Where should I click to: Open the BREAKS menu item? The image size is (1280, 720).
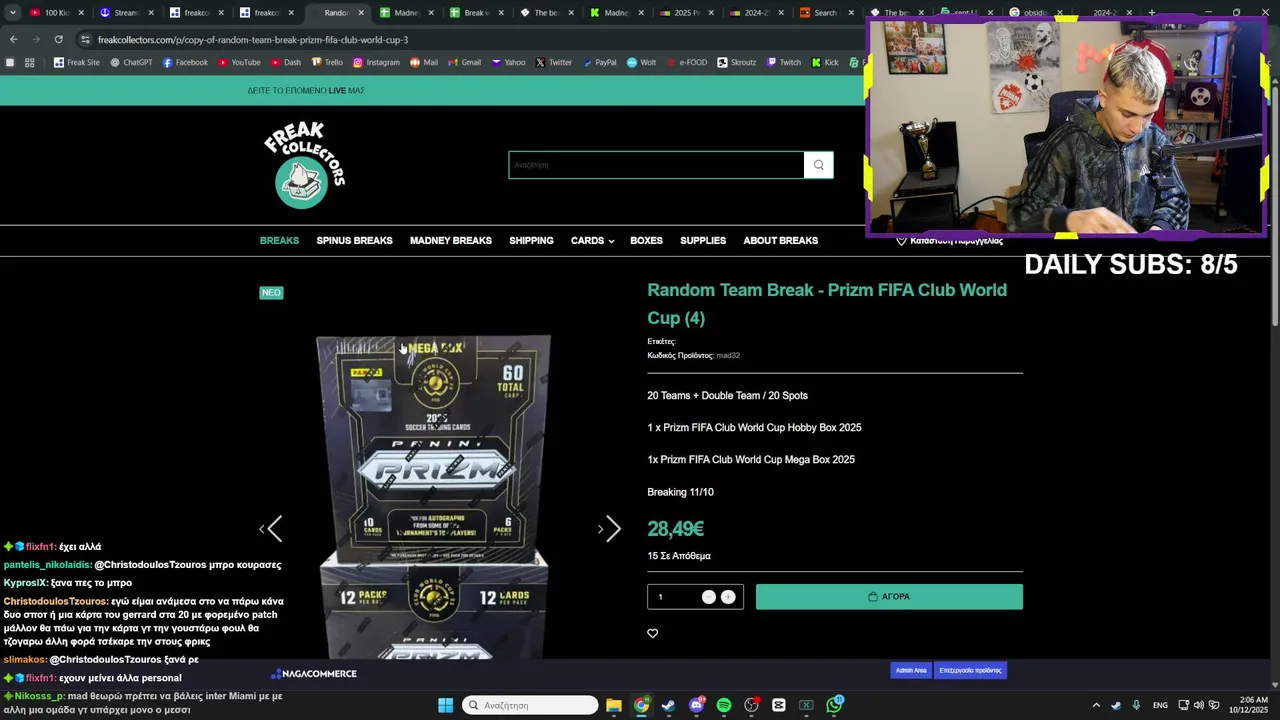pos(279,241)
